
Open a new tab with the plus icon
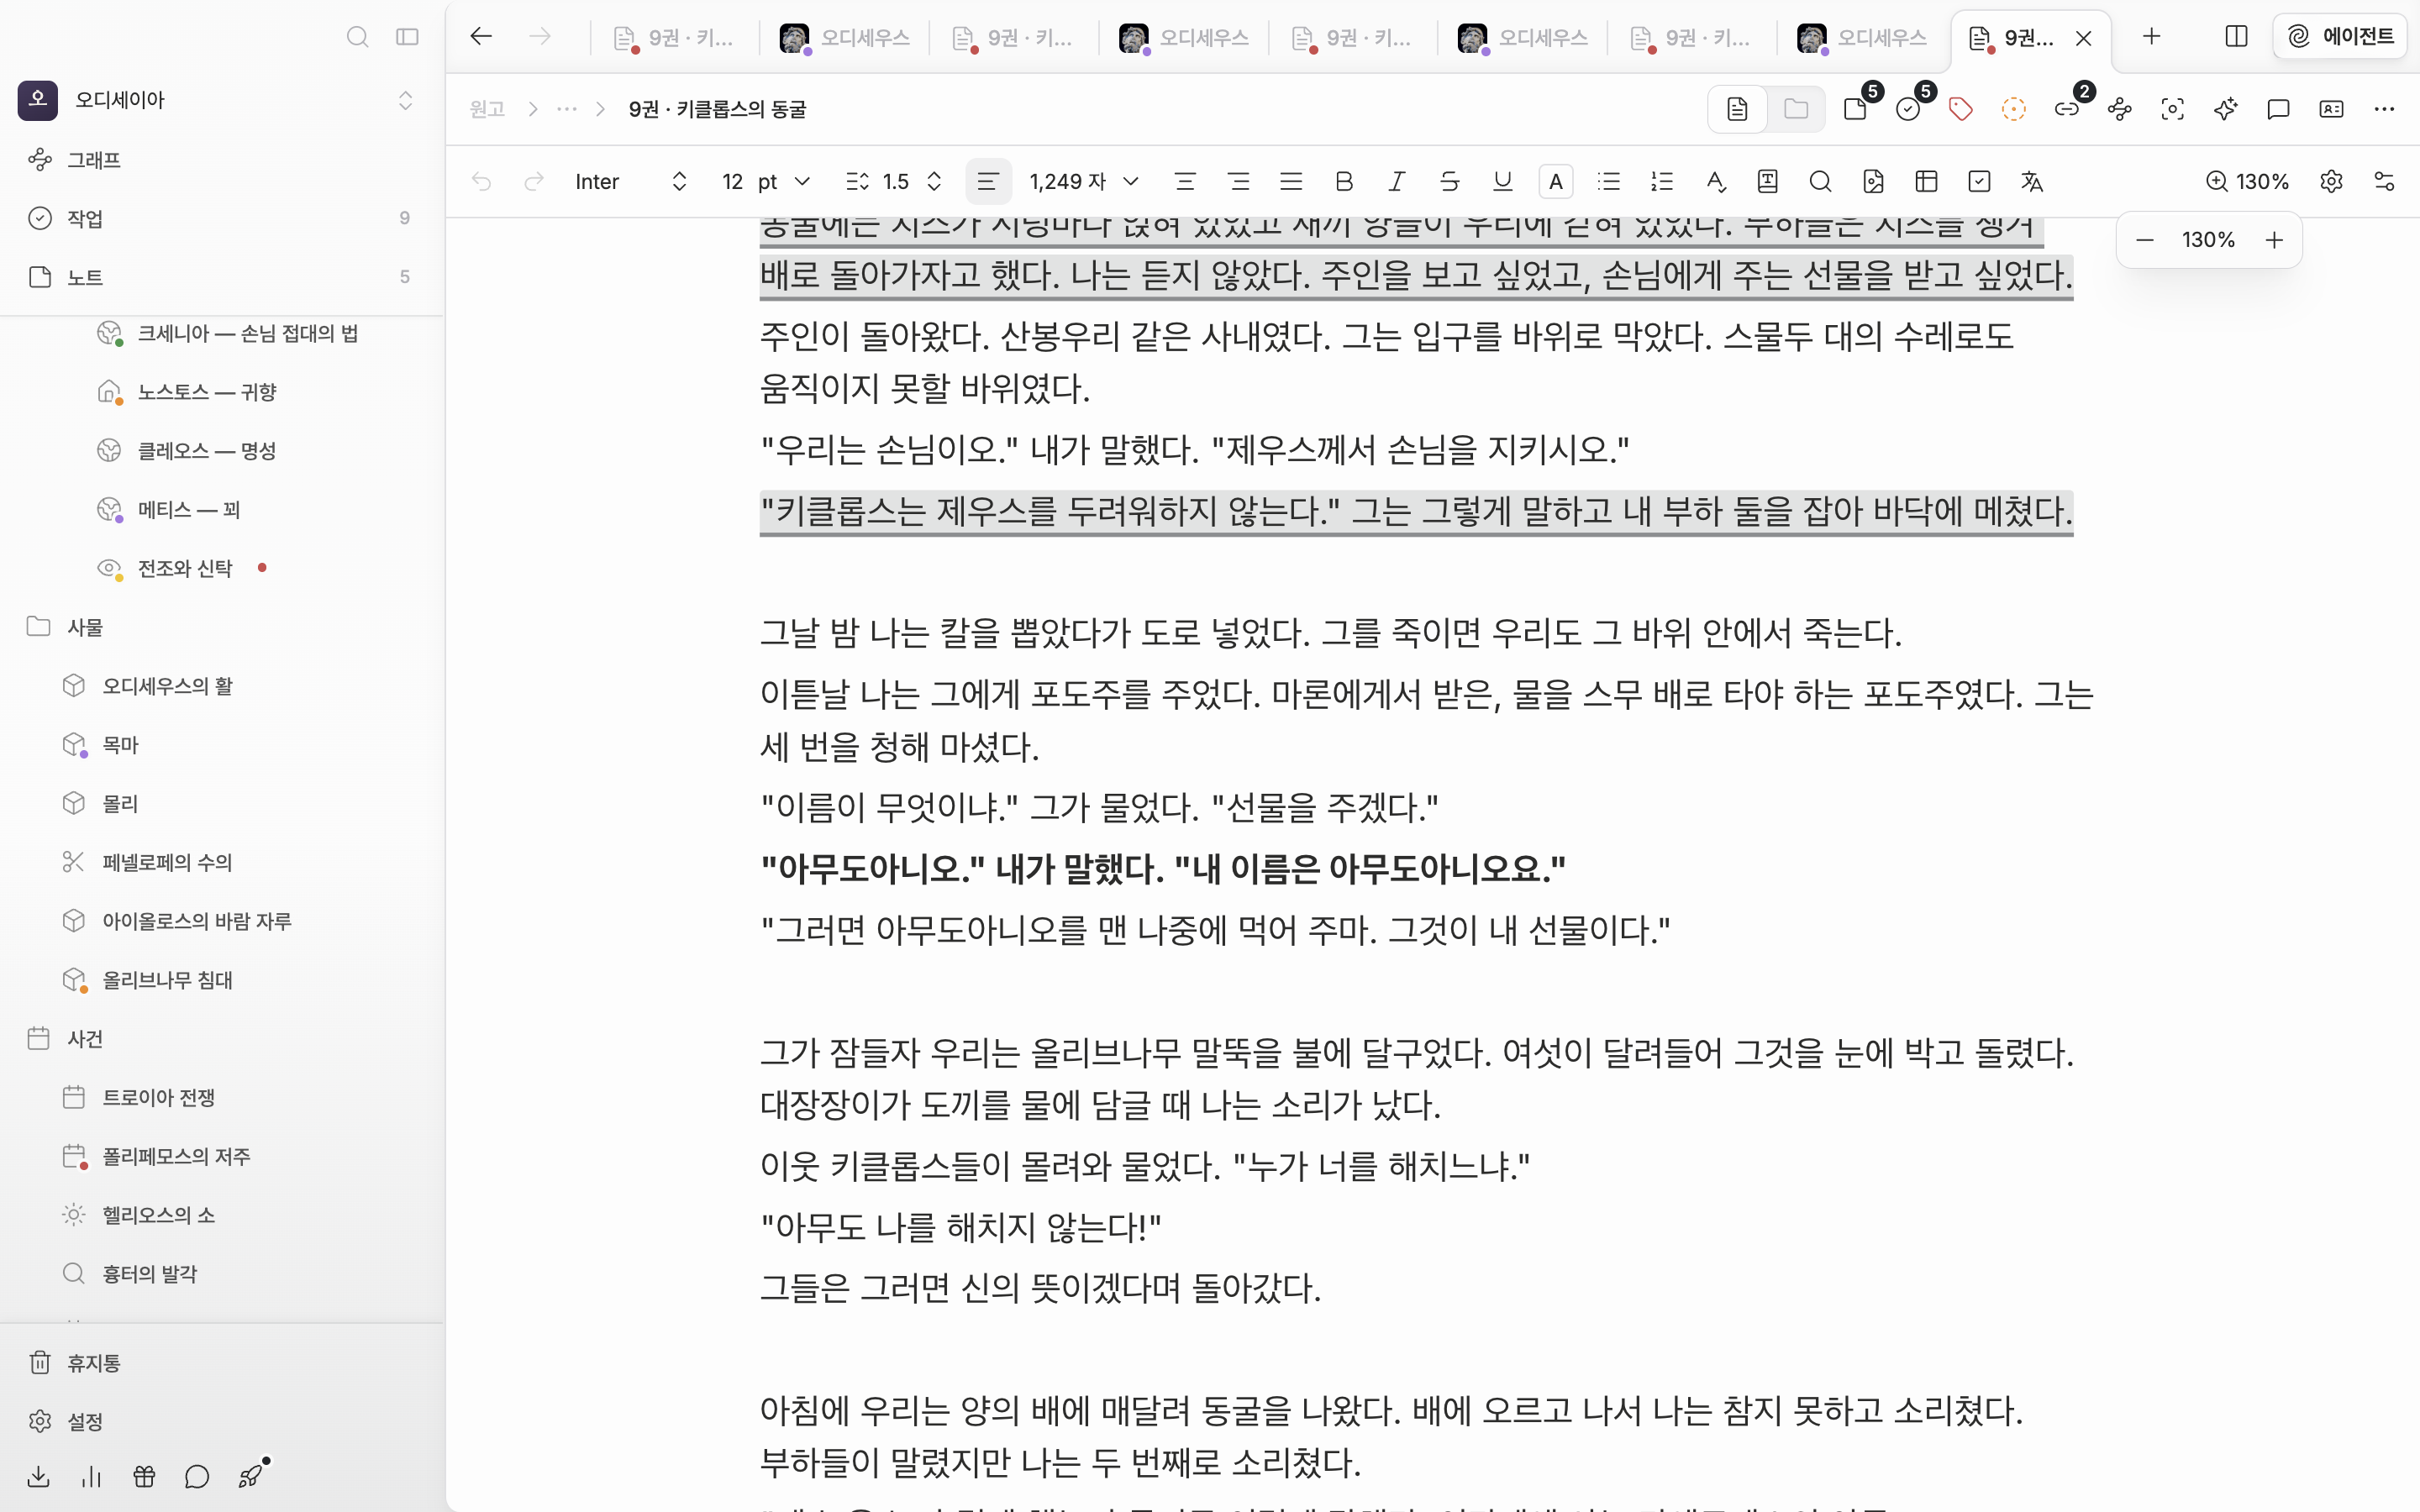[x=2152, y=37]
